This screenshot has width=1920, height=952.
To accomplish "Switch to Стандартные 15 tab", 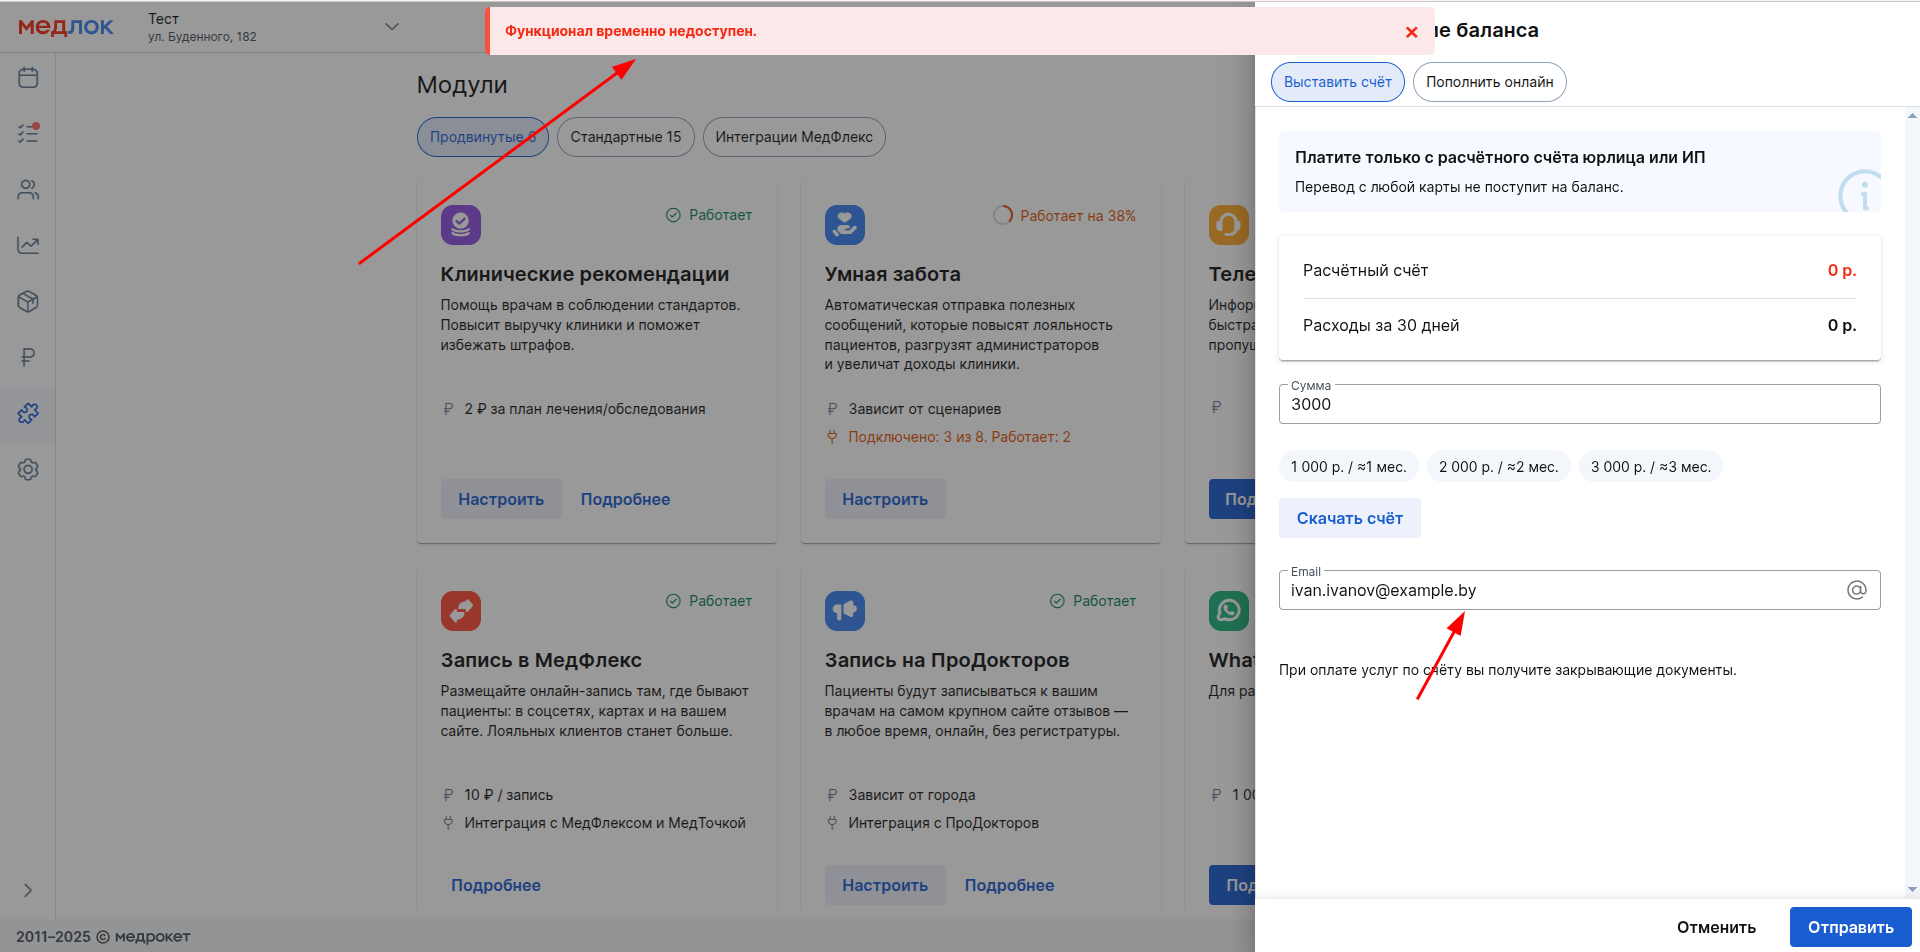I will (x=626, y=137).
